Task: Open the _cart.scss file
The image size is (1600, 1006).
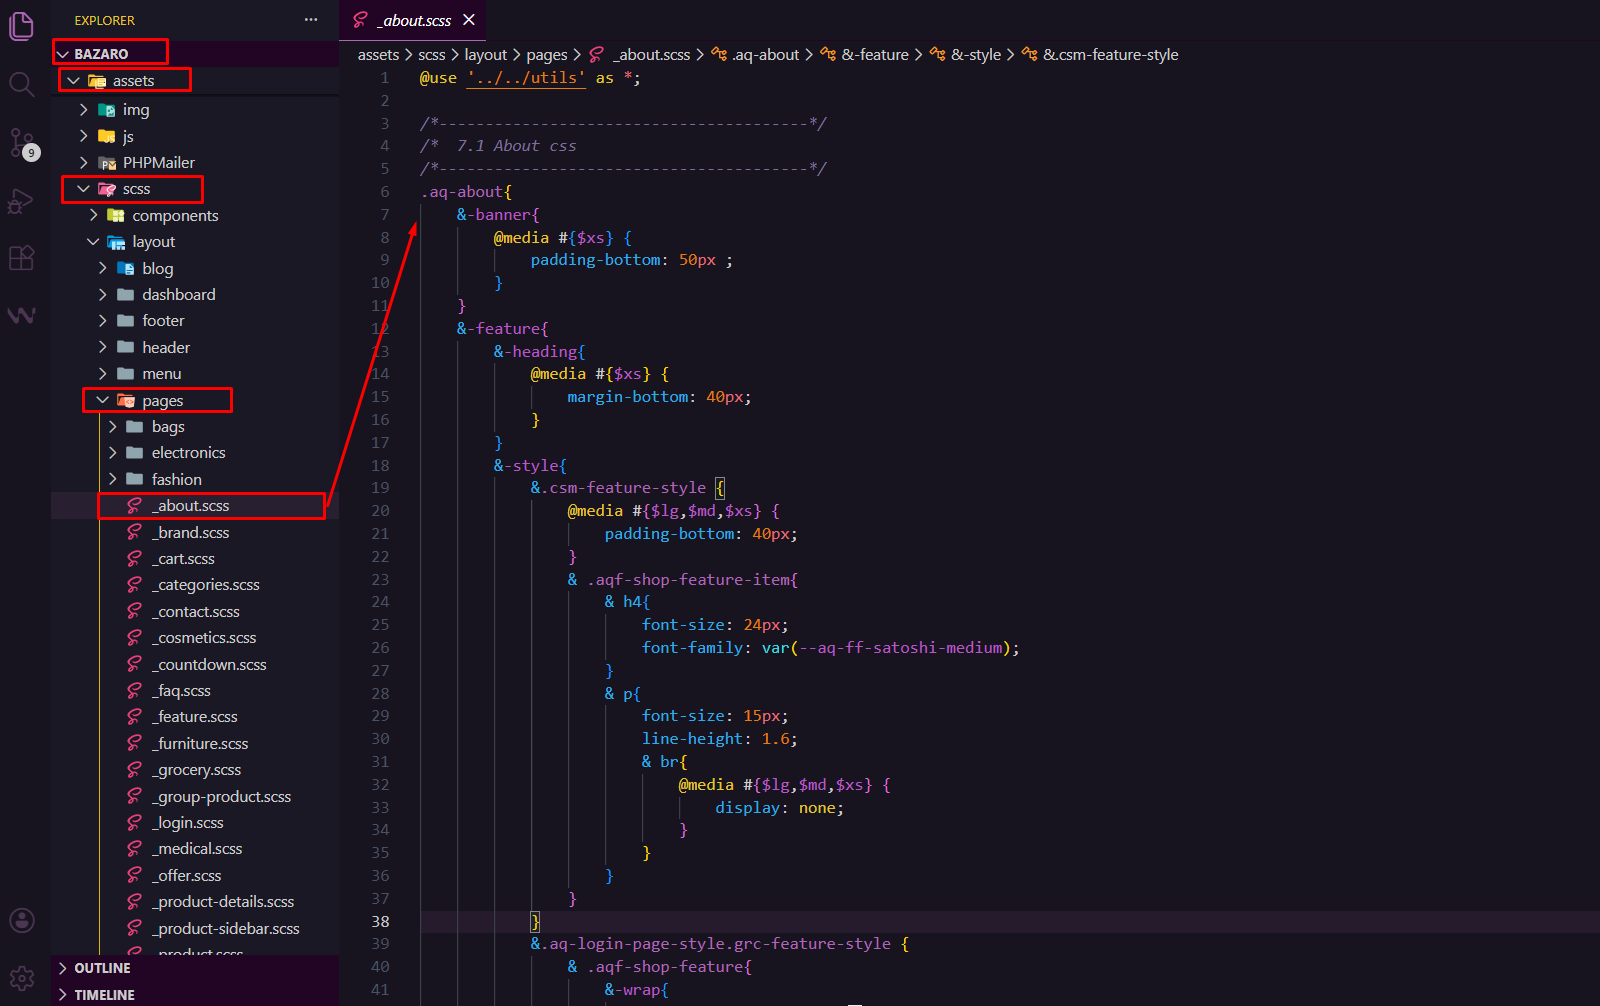Action: (186, 559)
